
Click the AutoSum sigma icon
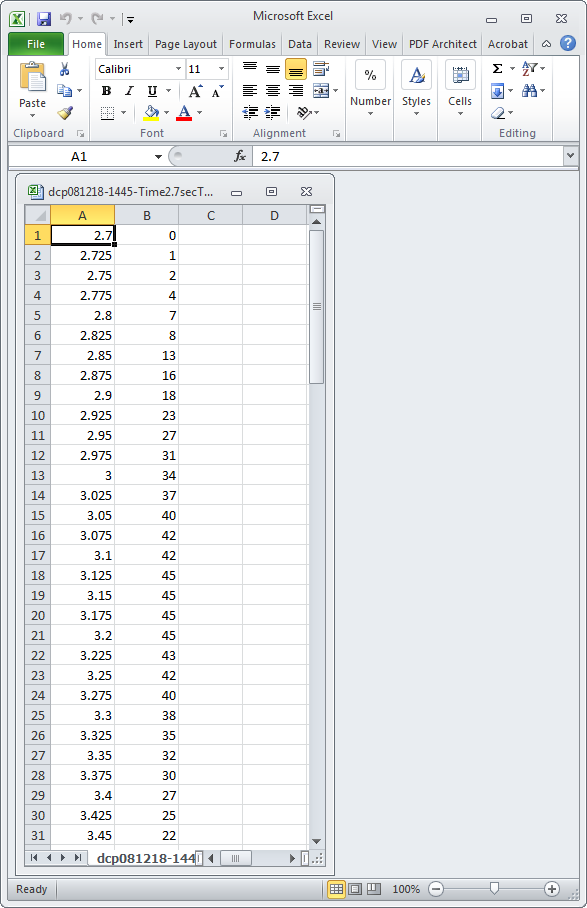point(497,69)
